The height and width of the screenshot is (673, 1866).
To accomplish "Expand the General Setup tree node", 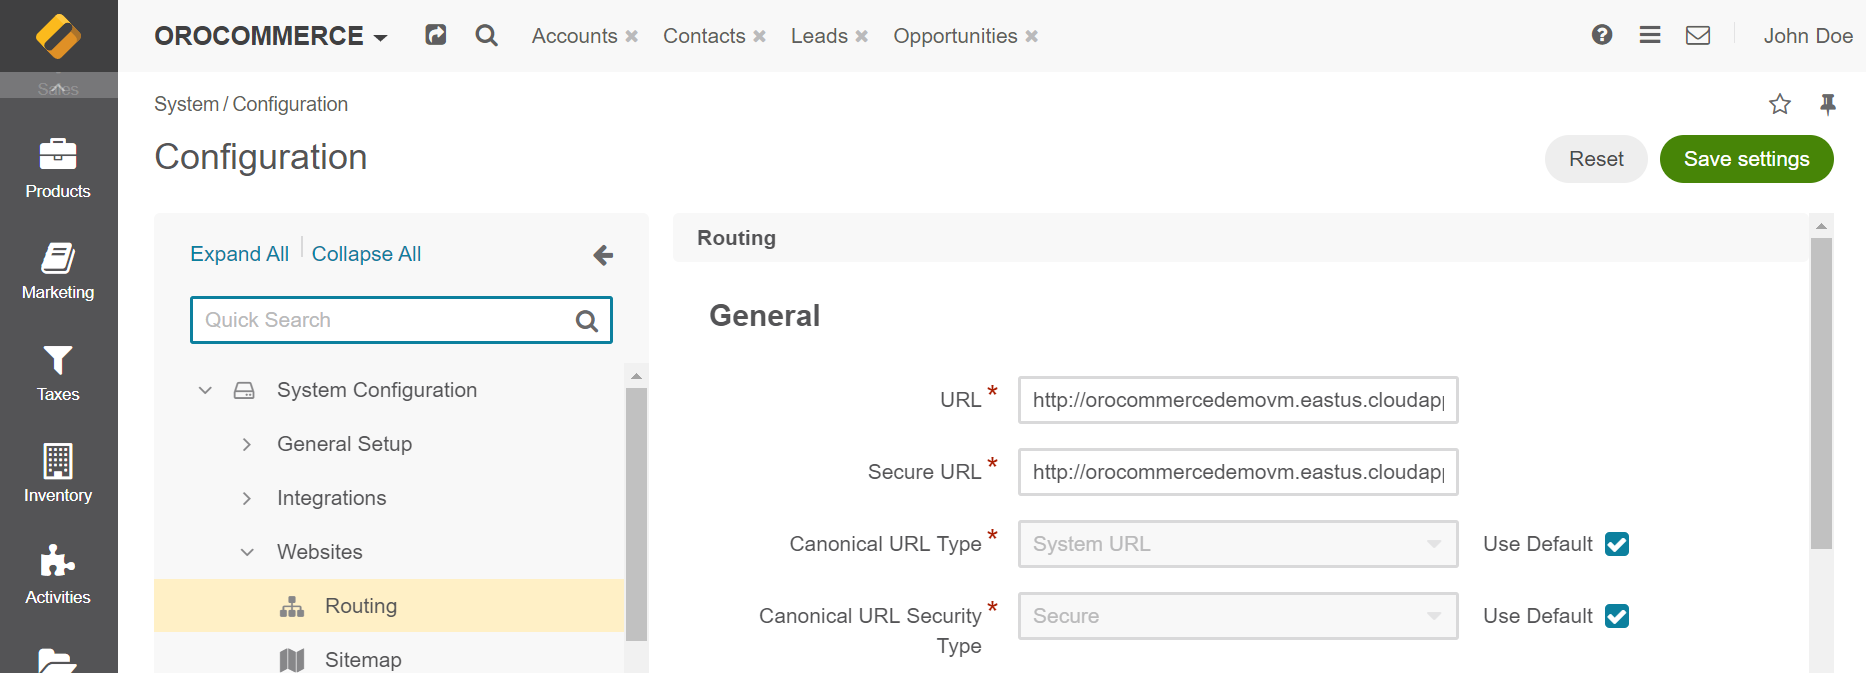I will [247, 444].
